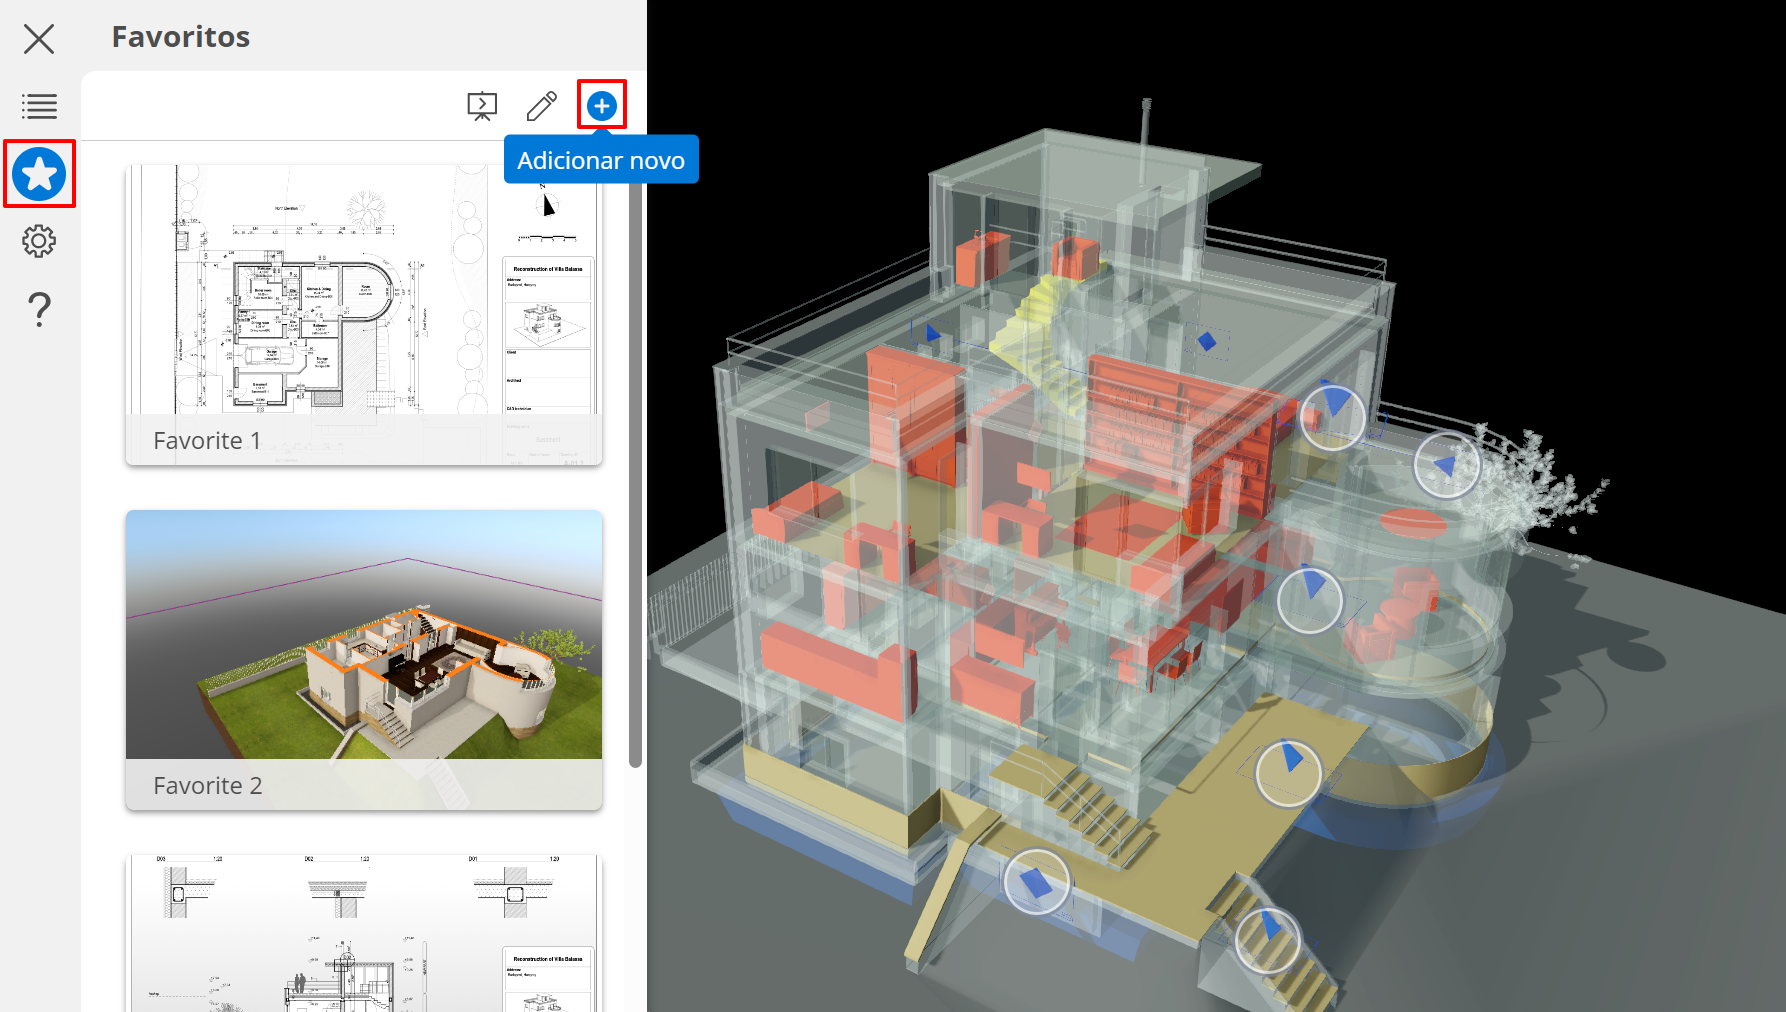Open the Favorite 1 floor plan thumbnail
This screenshot has height=1012, width=1786.
point(364,315)
